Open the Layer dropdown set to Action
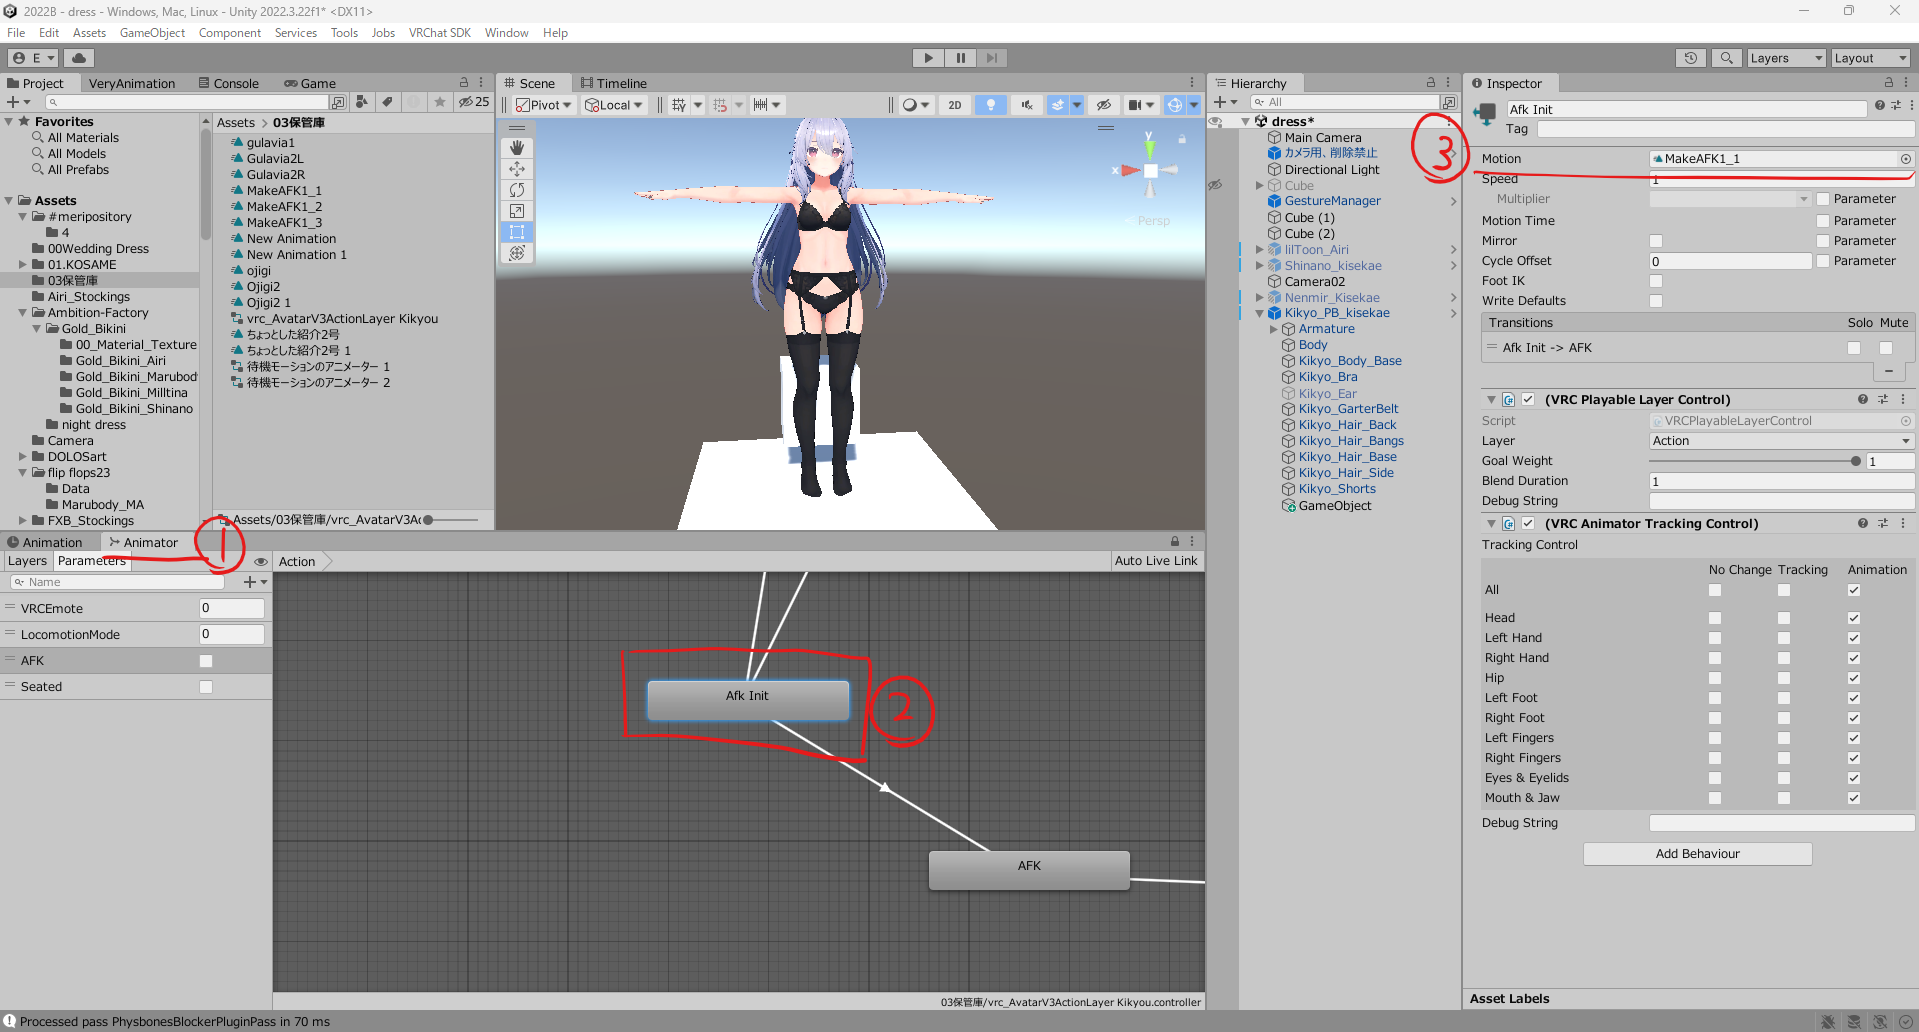1919x1032 pixels. coord(1781,441)
